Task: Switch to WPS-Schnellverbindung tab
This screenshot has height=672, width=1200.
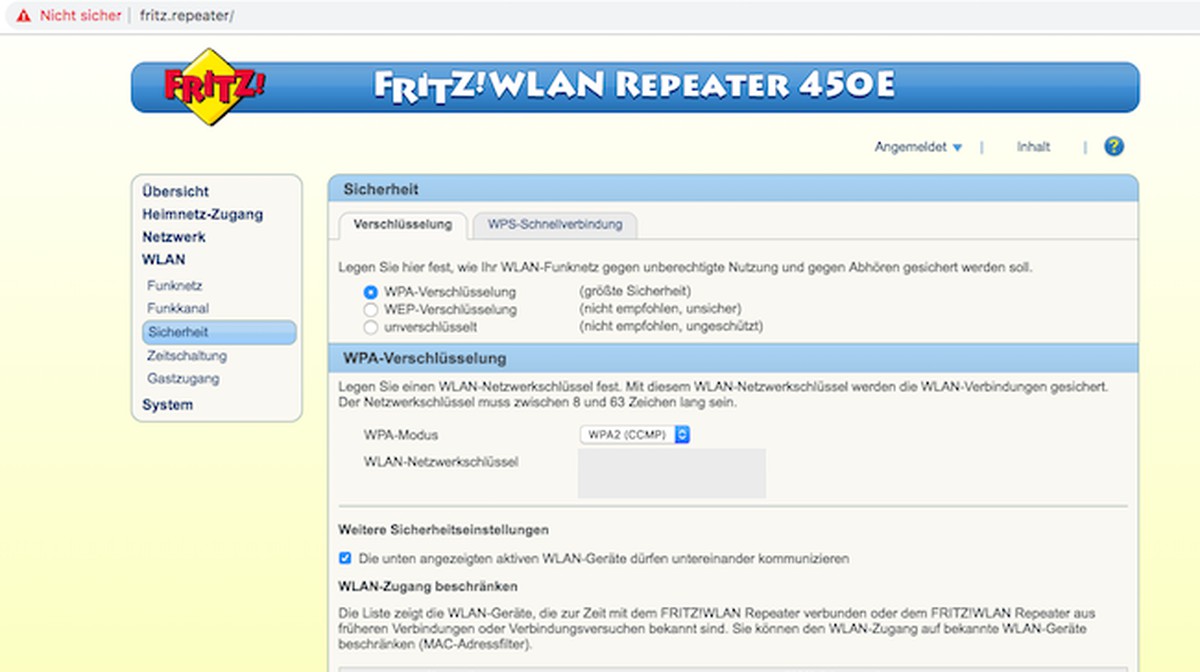Action: click(555, 224)
